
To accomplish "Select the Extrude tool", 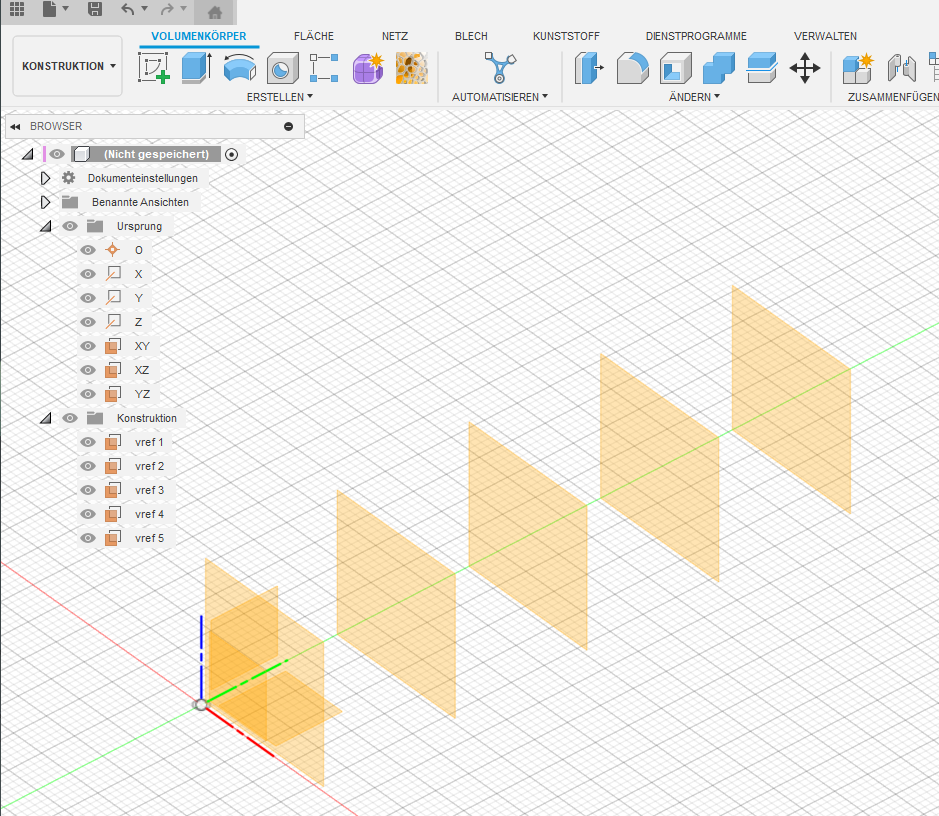I will [x=196, y=67].
